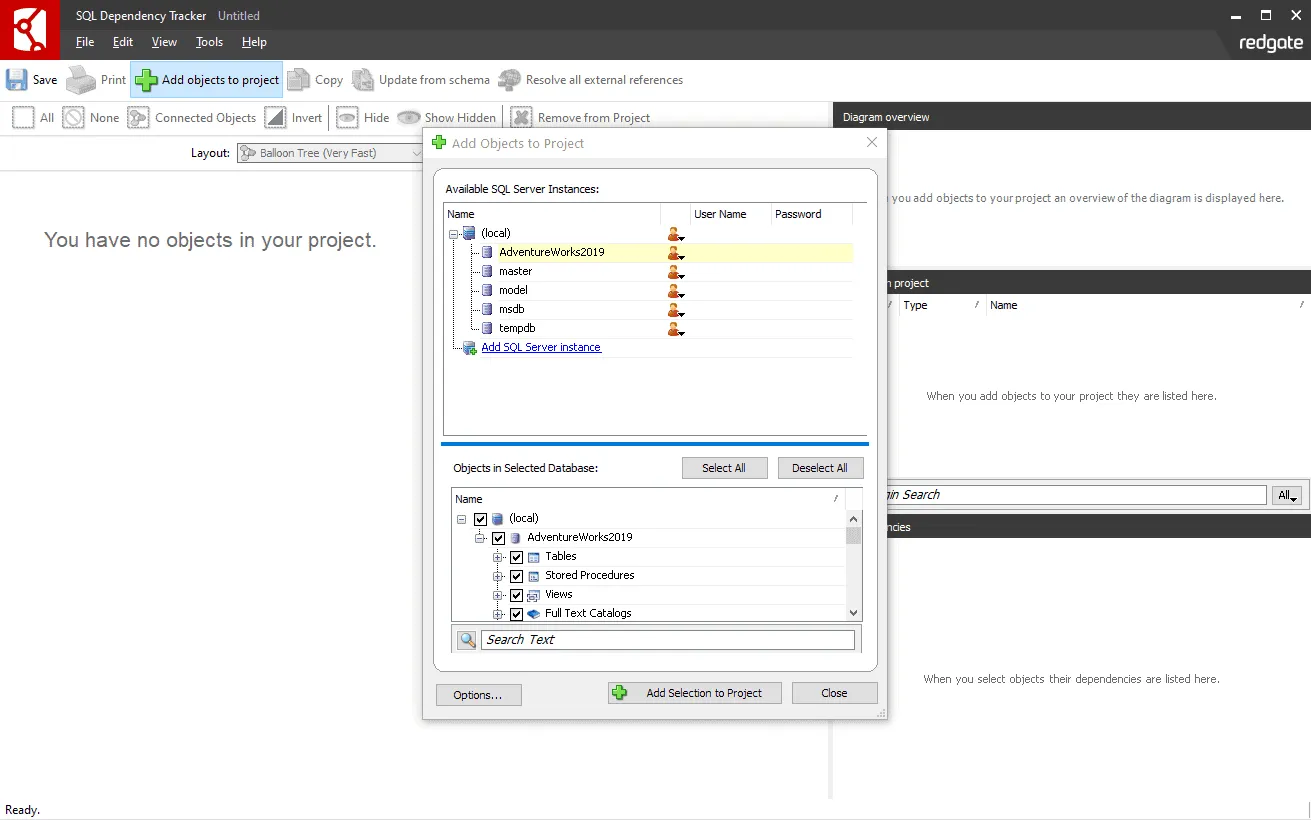Image resolution: width=1311 pixels, height=820 pixels.
Task: Select the msdb database in the instances list
Action: tap(511, 309)
